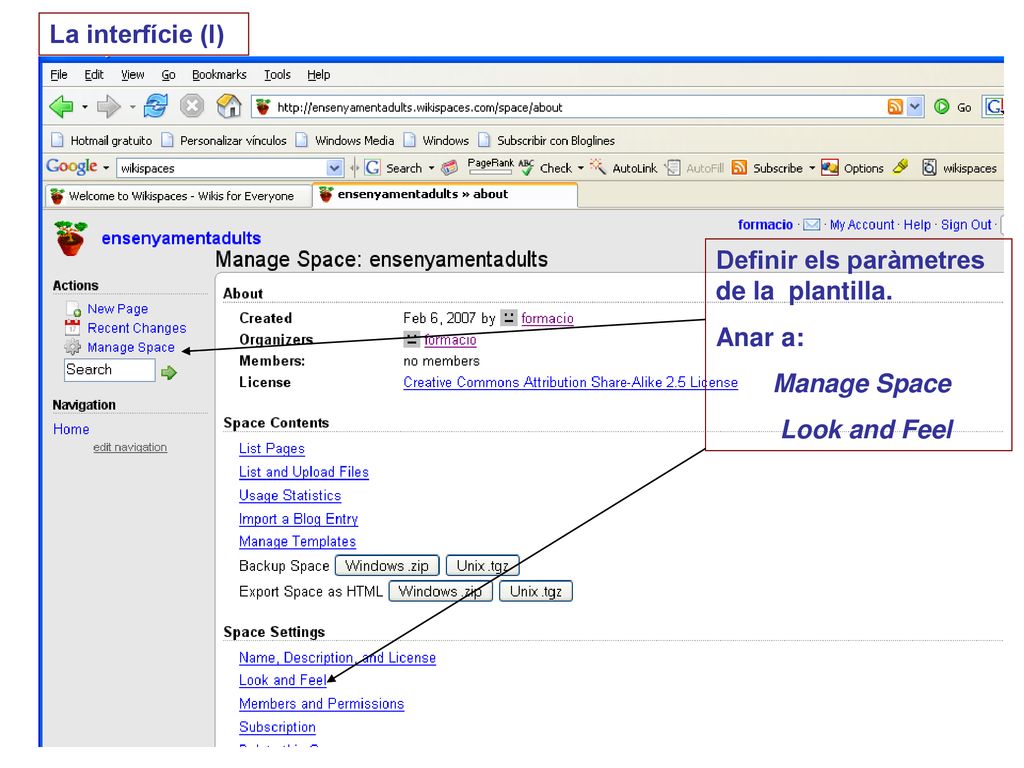Click the Home navigation link
The width and height of the screenshot is (1024, 768).
pyautogui.click(x=71, y=429)
